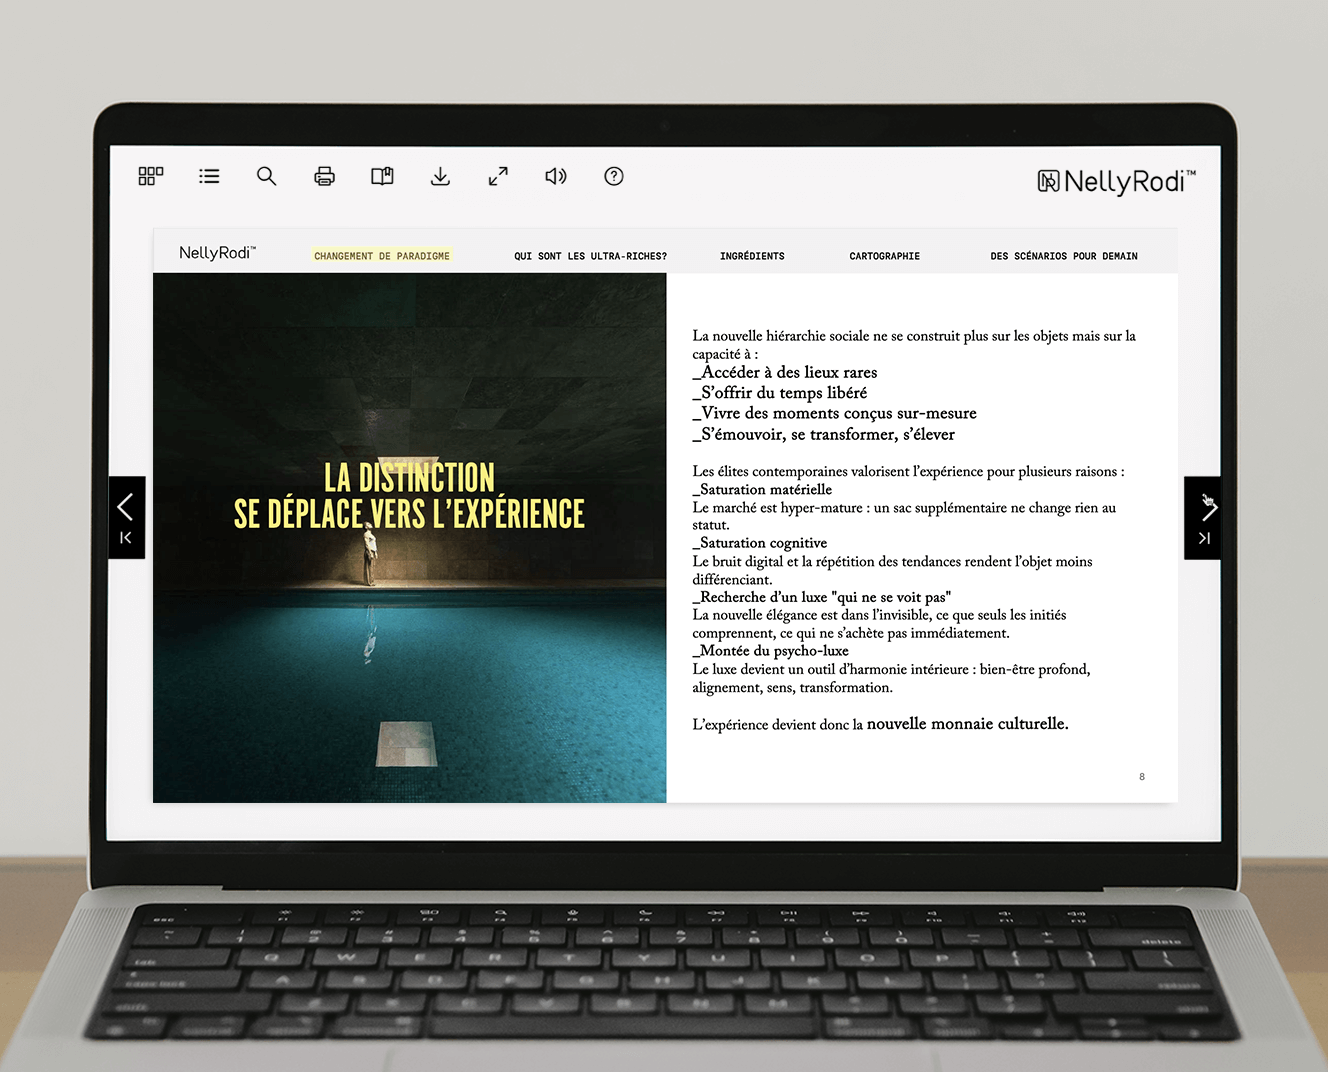Open the page thumbnails grid view
Screen dimensions: 1328x1072
pos(151,176)
